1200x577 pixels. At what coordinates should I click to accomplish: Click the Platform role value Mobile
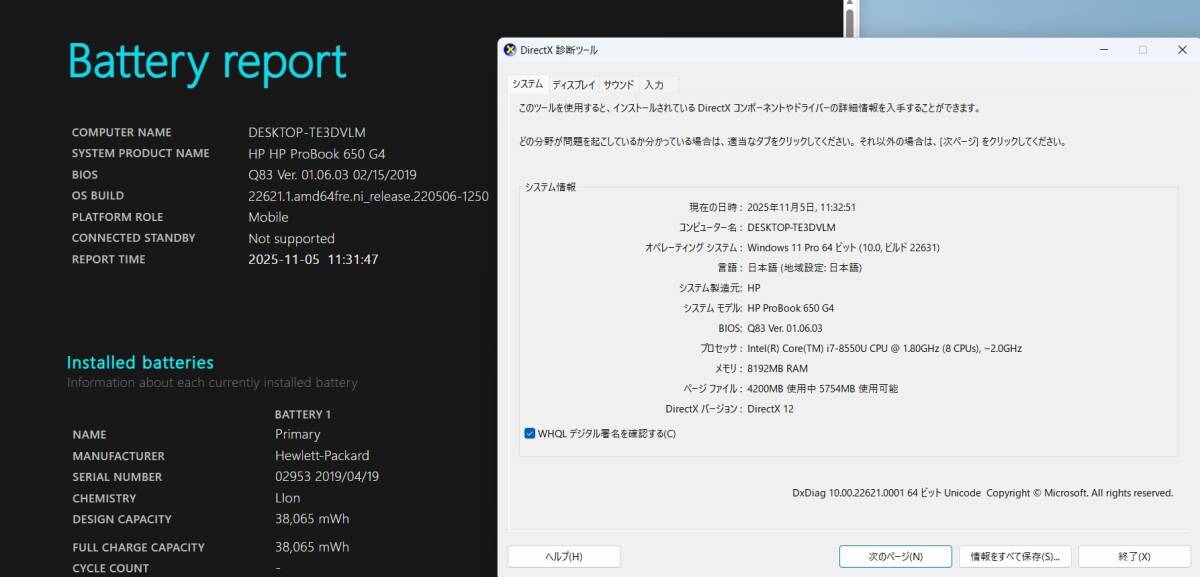pyautogui.click(x=268, y=217)
